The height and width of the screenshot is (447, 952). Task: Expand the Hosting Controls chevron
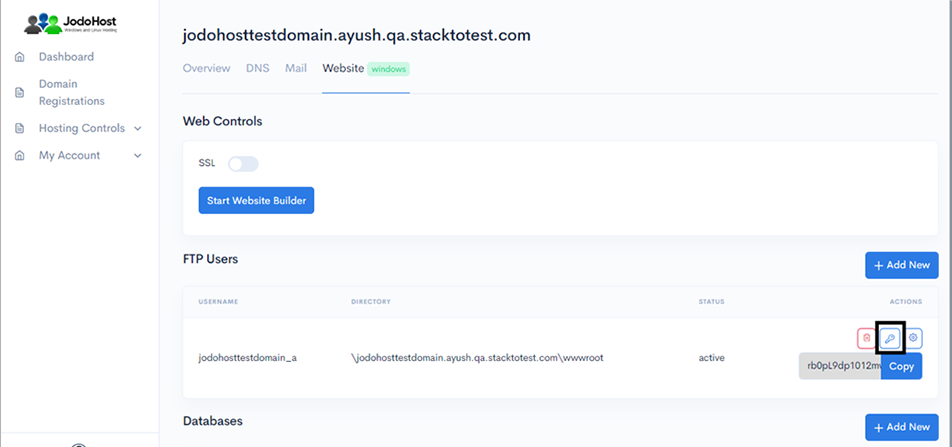pos(138,129)
